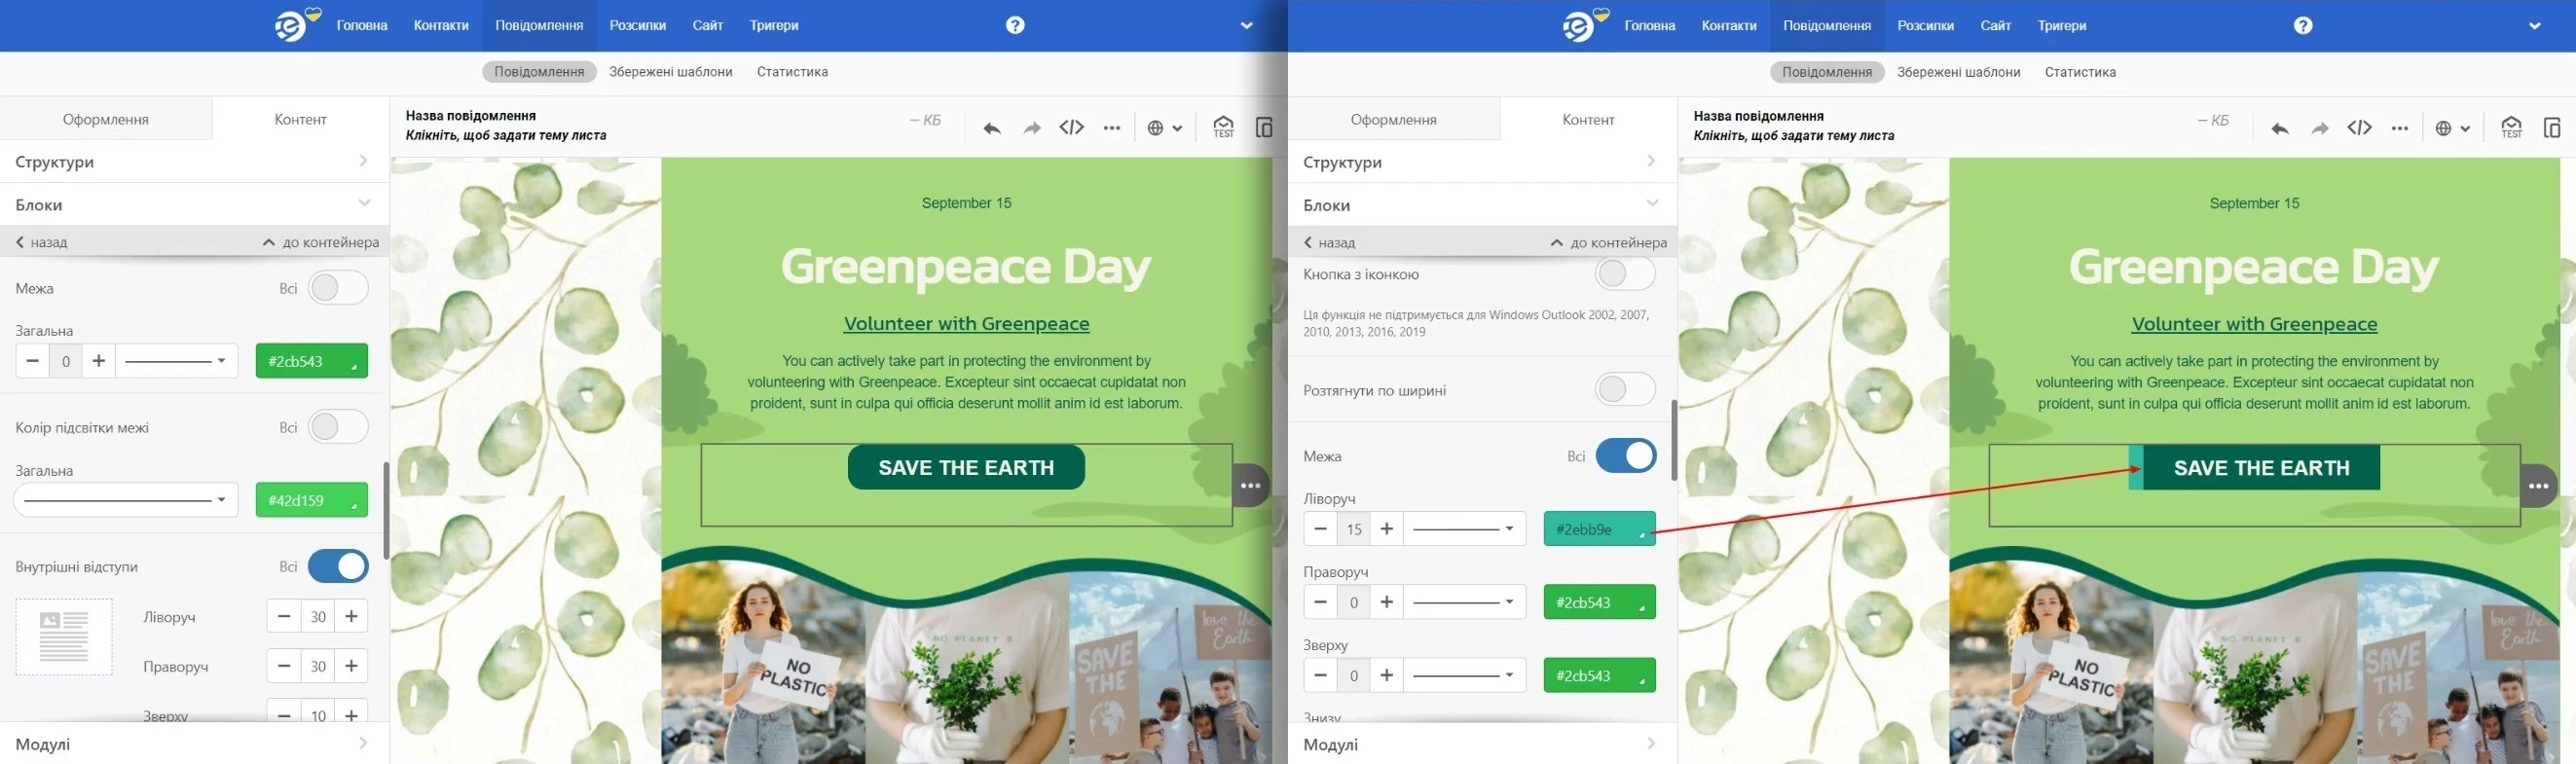Expand Структури section in right panel
The width and height of the screenshot is (2576, 764).
pos(1482,162)
